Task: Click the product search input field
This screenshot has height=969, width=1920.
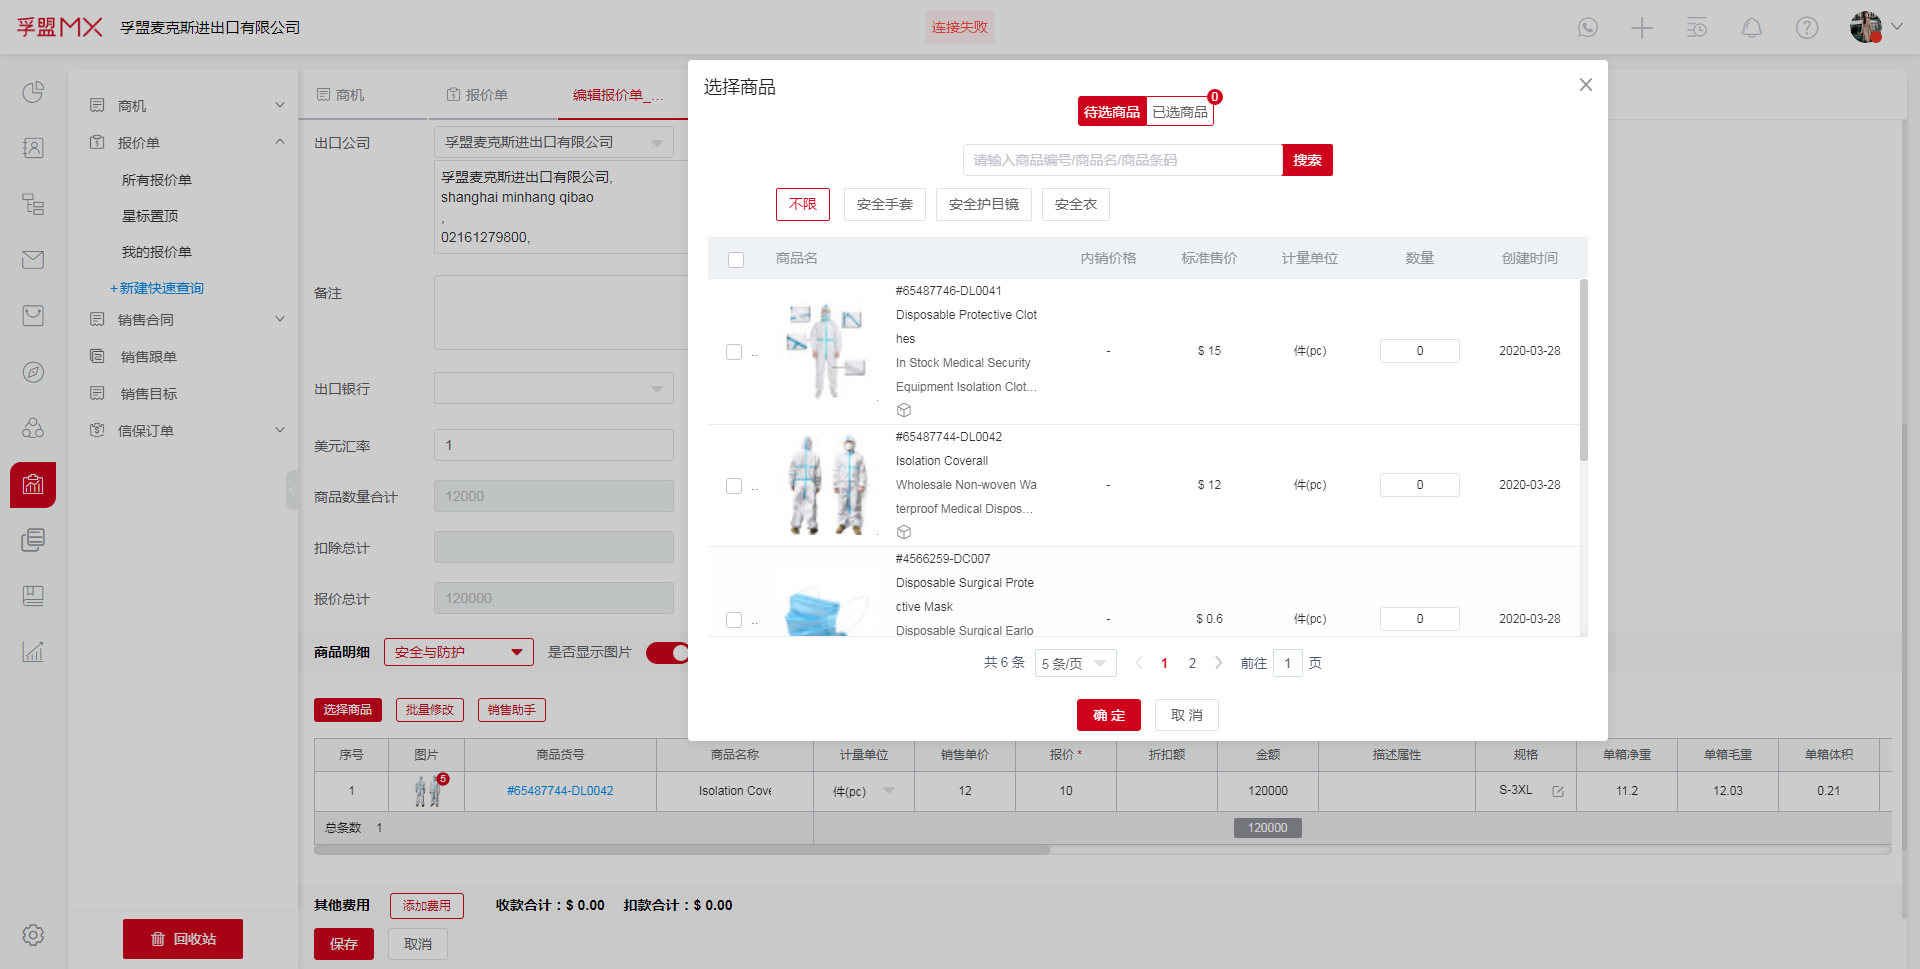Action: pyautogui.click(x=1121, y=160)
